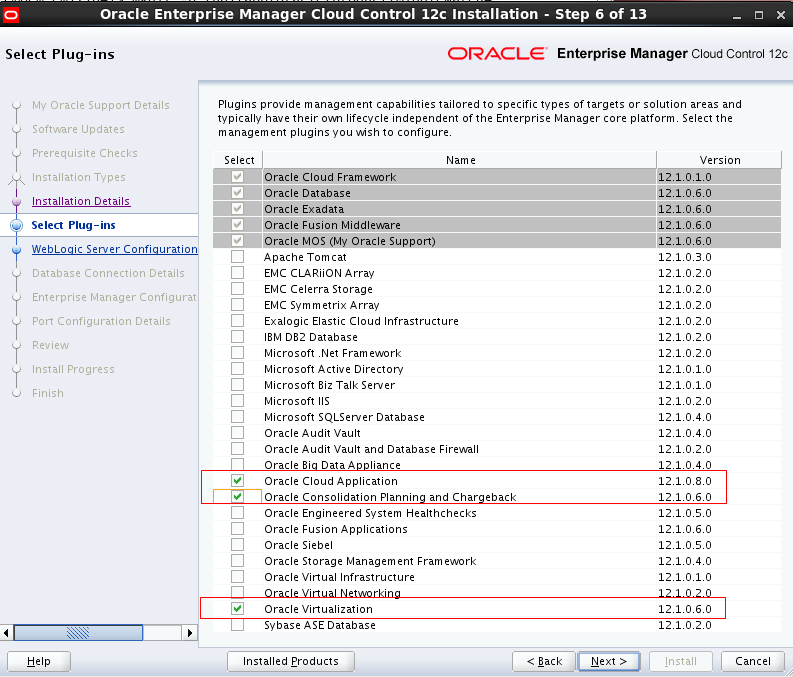Click the Database Connection Details step label
The image size is (793, 677).
coord(108,273)
